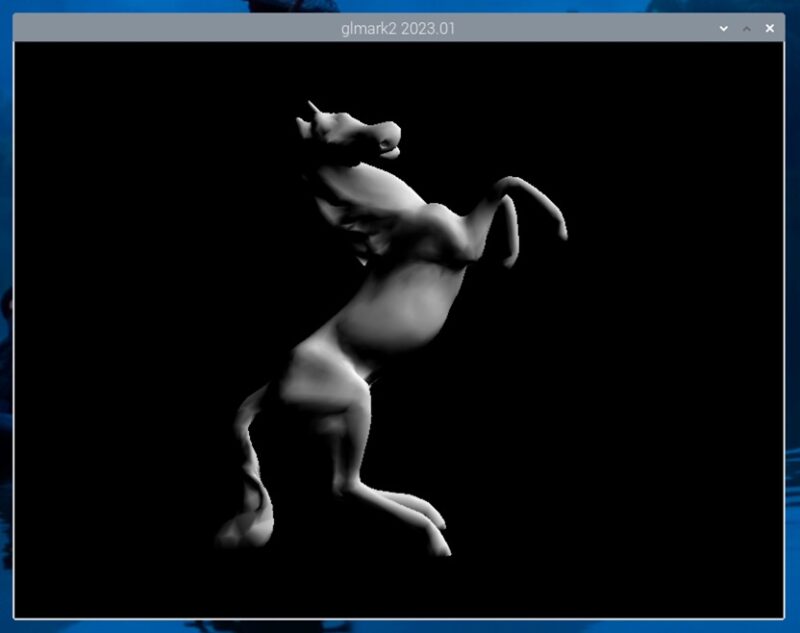Click the greyed-out maximize arrow
The height and width of the screenshot is (633, 800).
coord(746,28)
